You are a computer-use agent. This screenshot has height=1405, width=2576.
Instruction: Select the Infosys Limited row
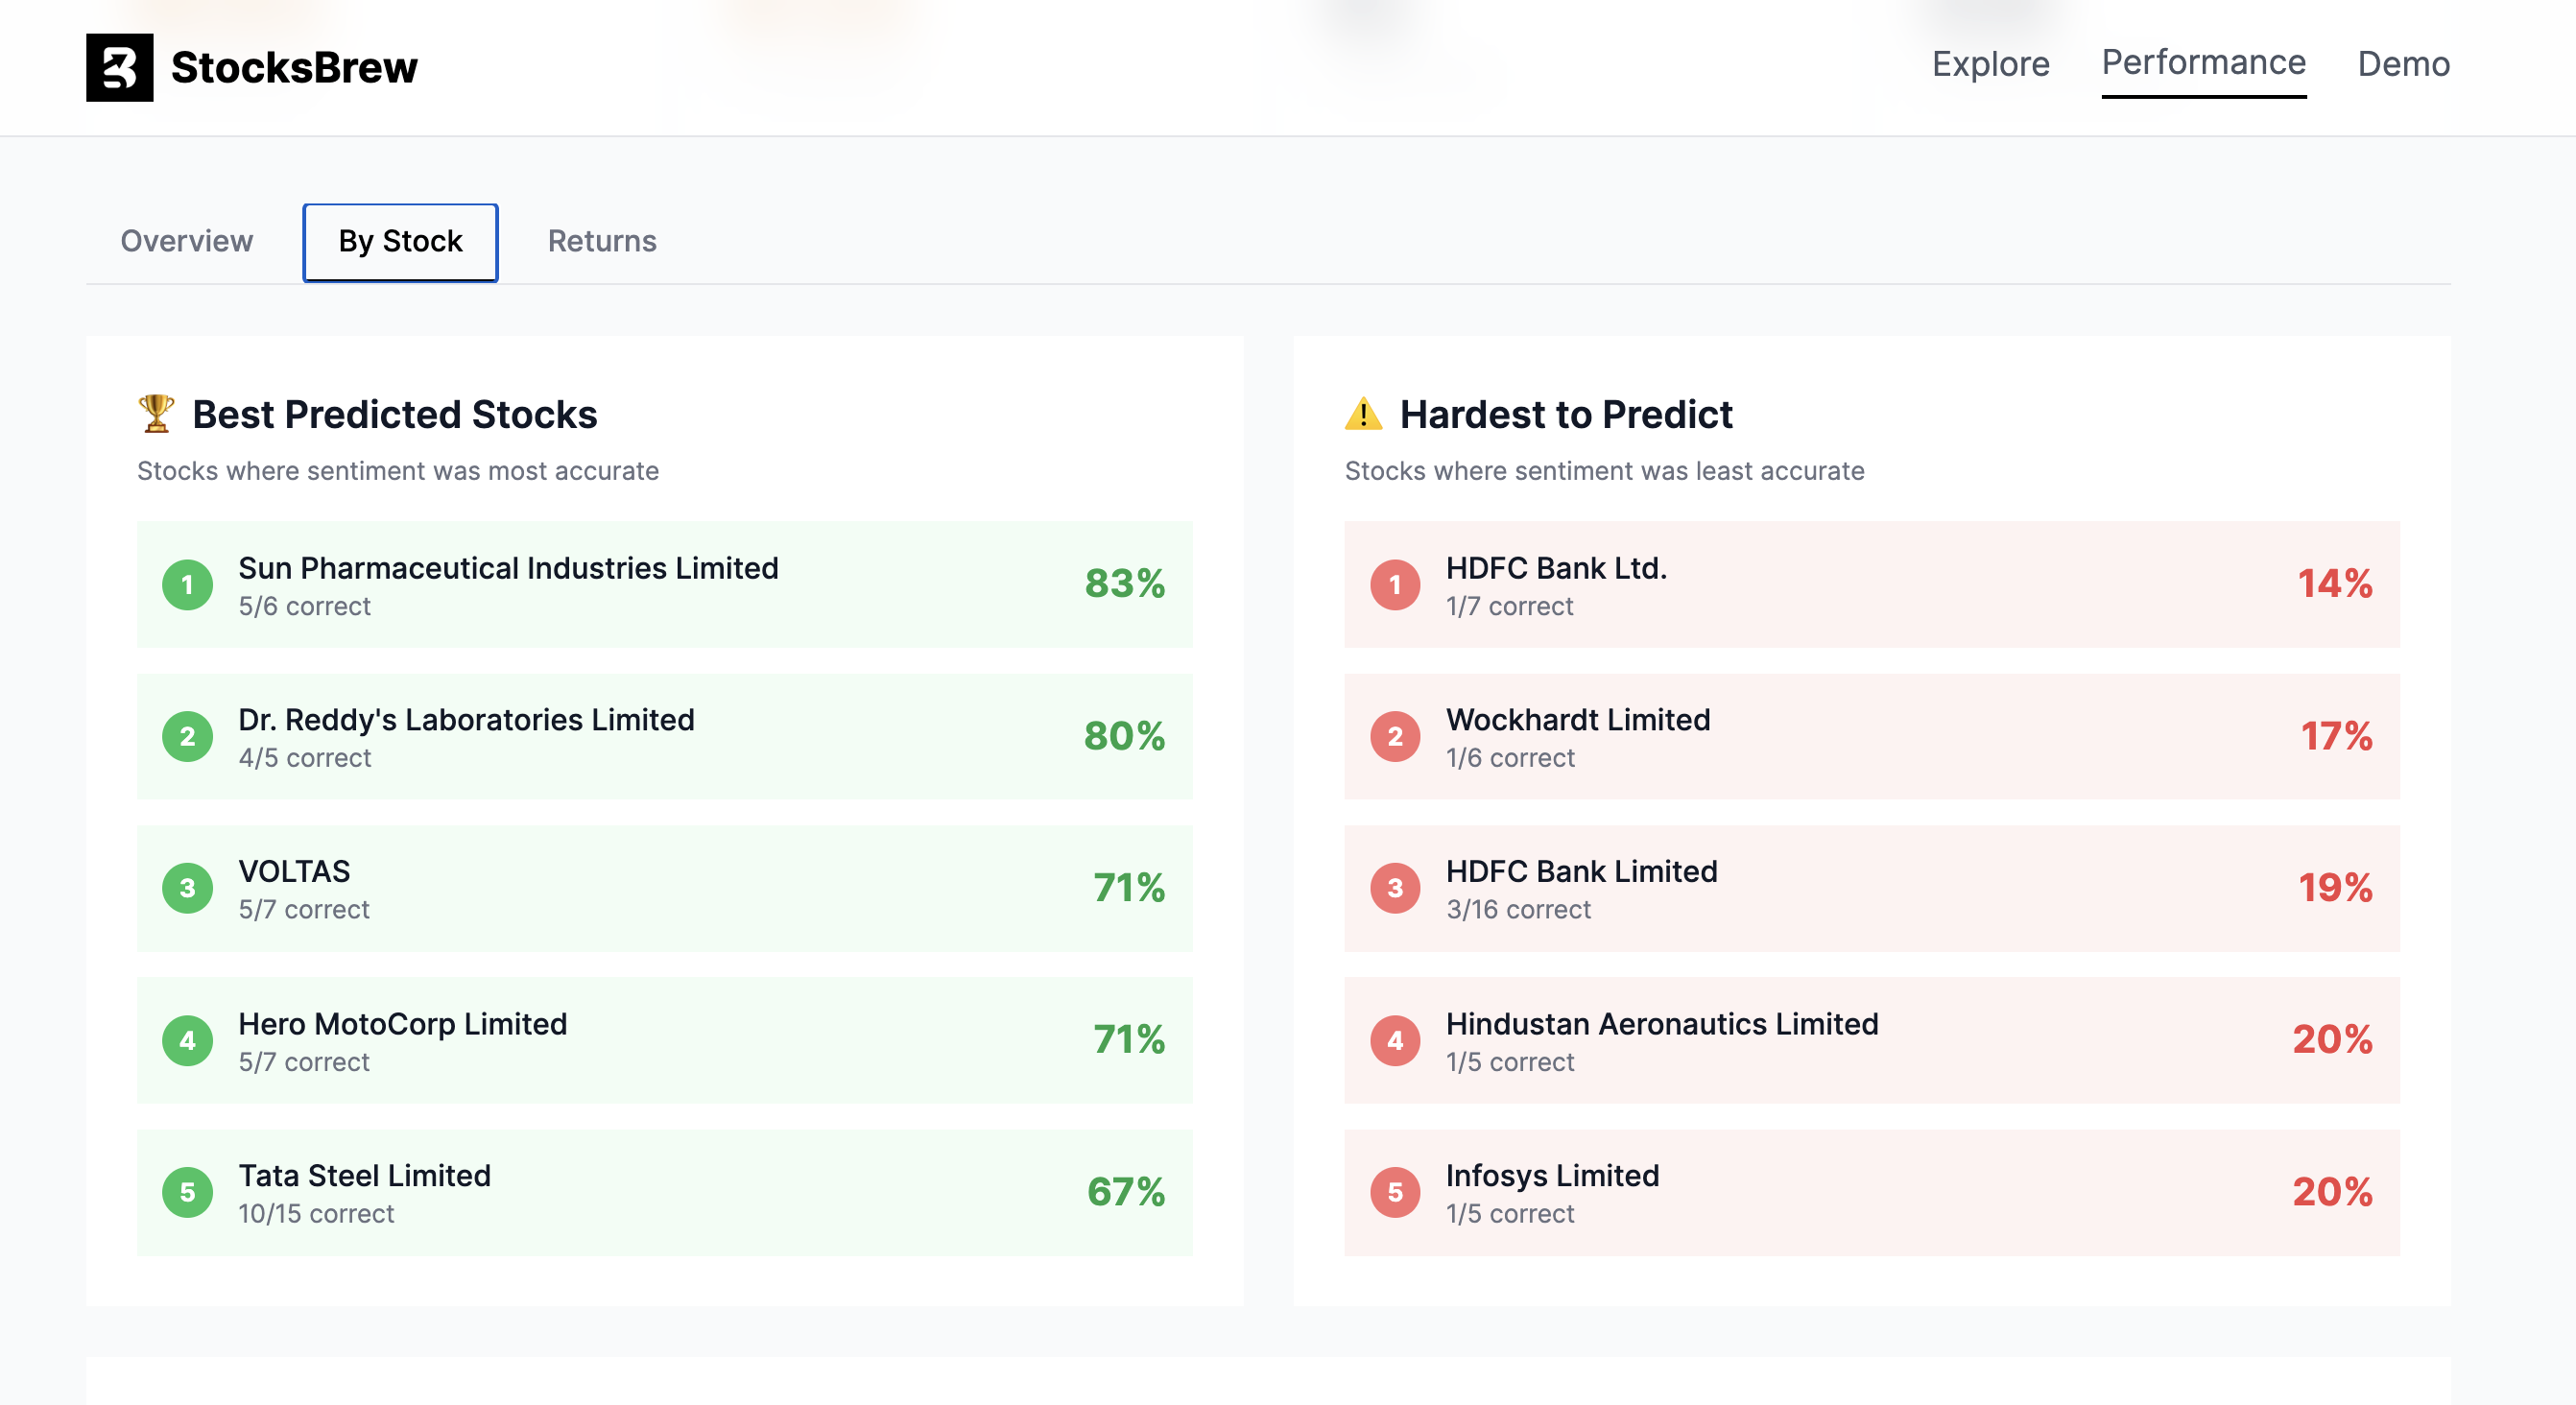(1870, 1192)
